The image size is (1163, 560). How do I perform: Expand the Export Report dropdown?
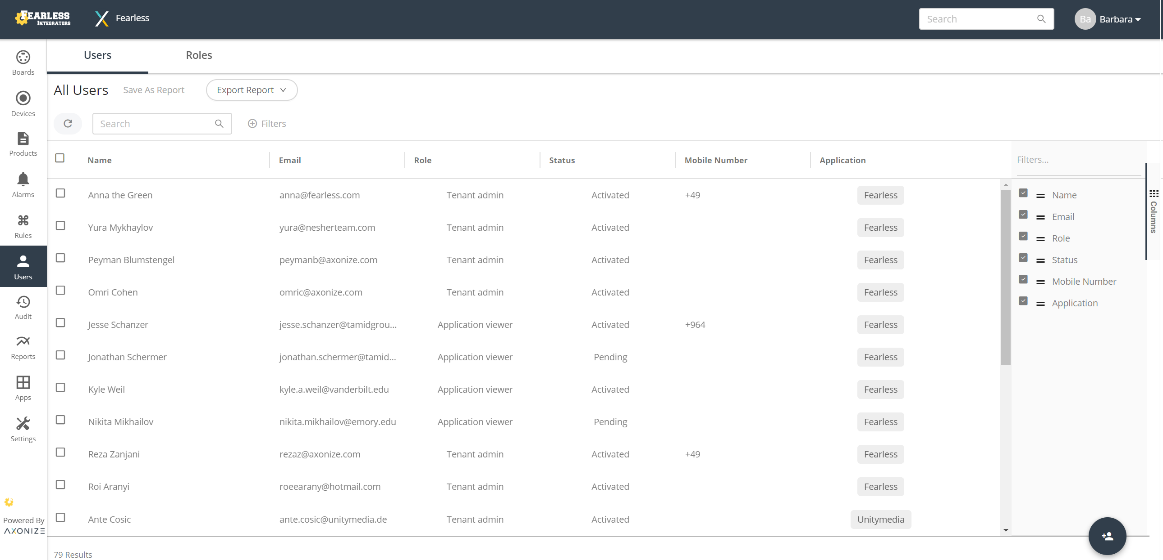(252, 90)
